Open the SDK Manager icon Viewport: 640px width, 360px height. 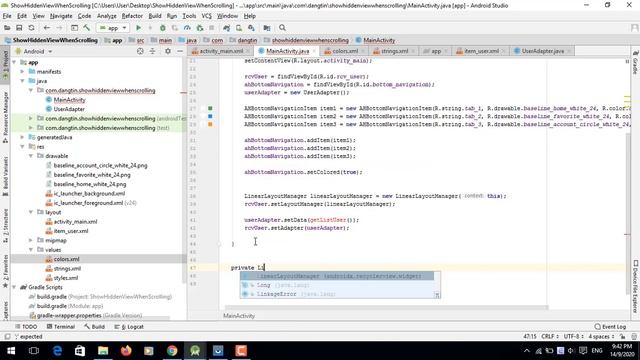(x=251, y=28)
